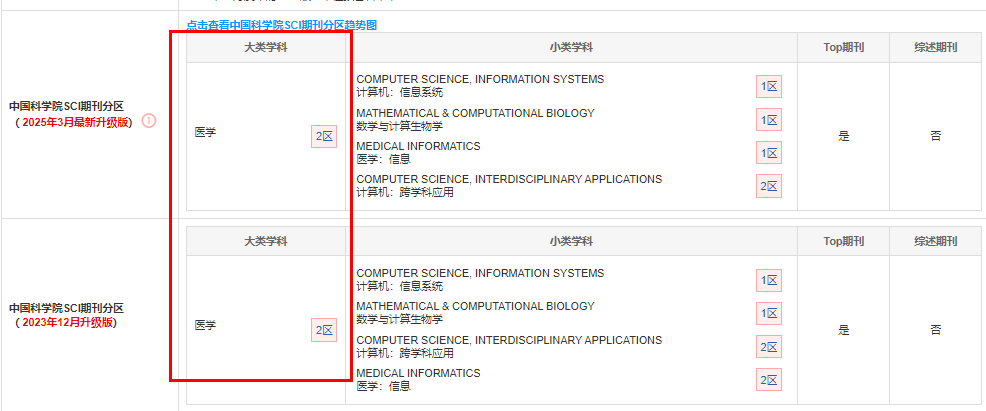Click 计算机:跨学科应用 text in the 2023 table

[405, 354]
